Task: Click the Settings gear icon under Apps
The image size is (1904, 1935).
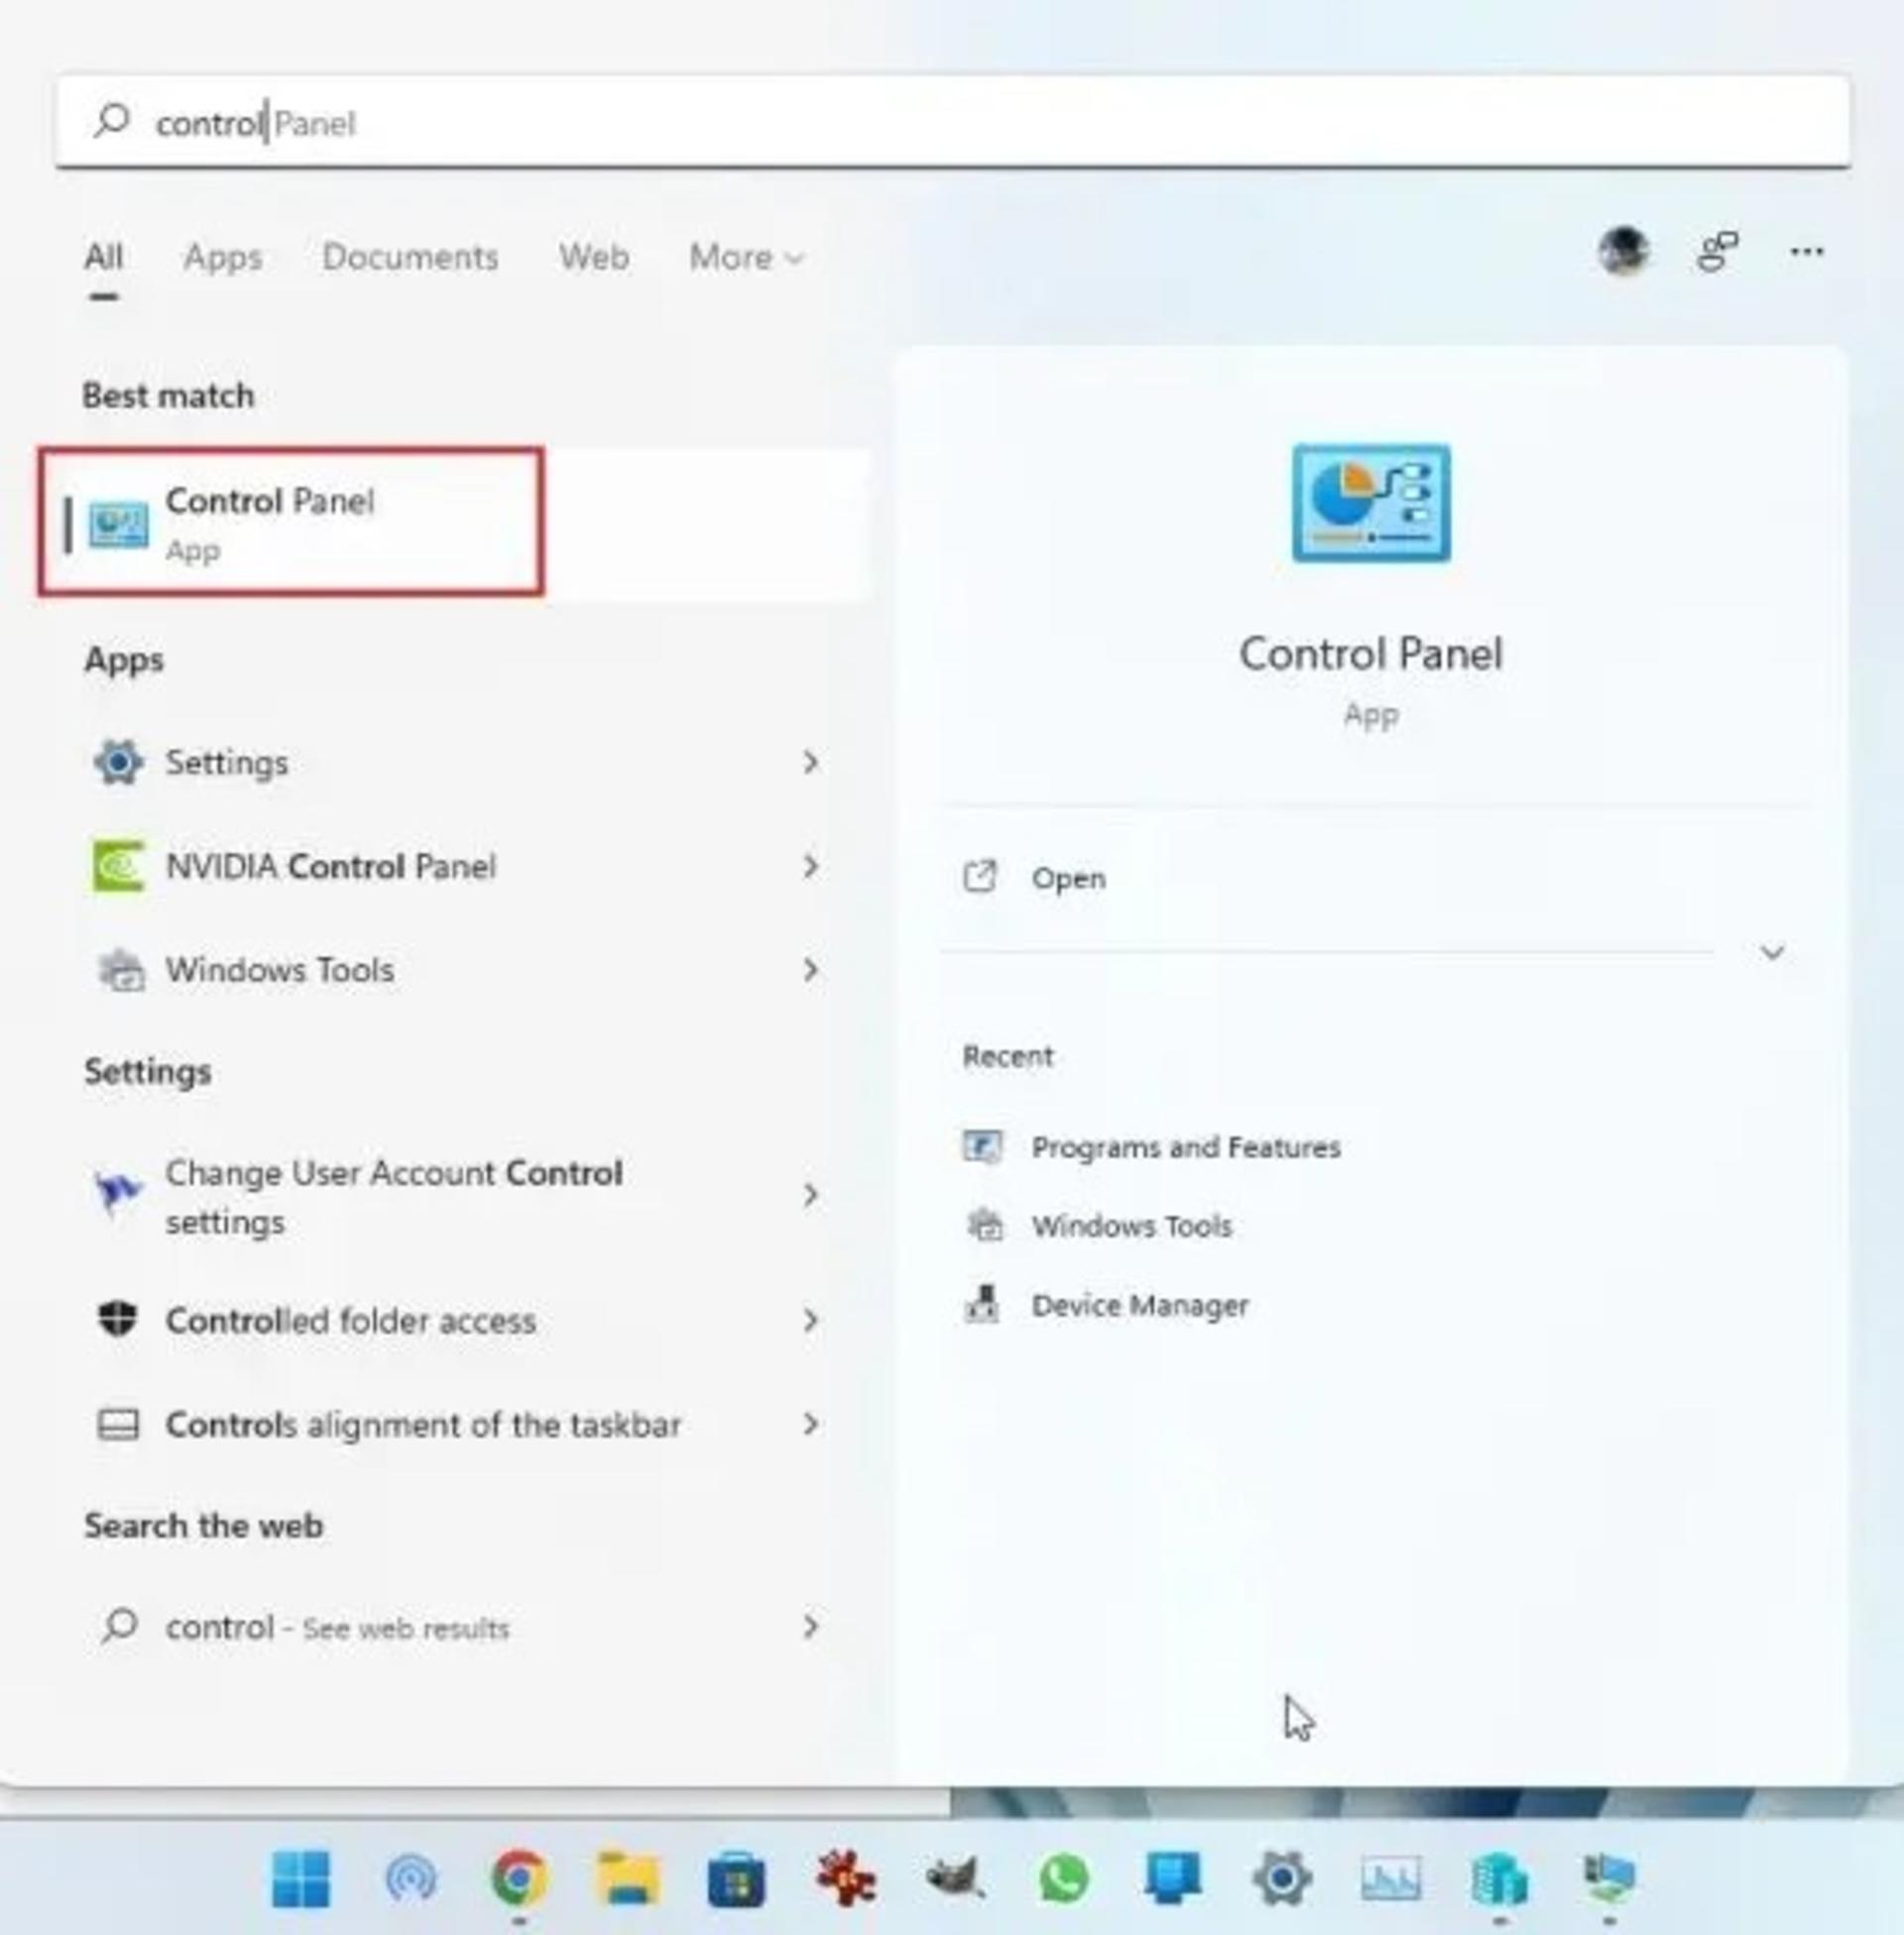Action: click(x=118, y=763)
